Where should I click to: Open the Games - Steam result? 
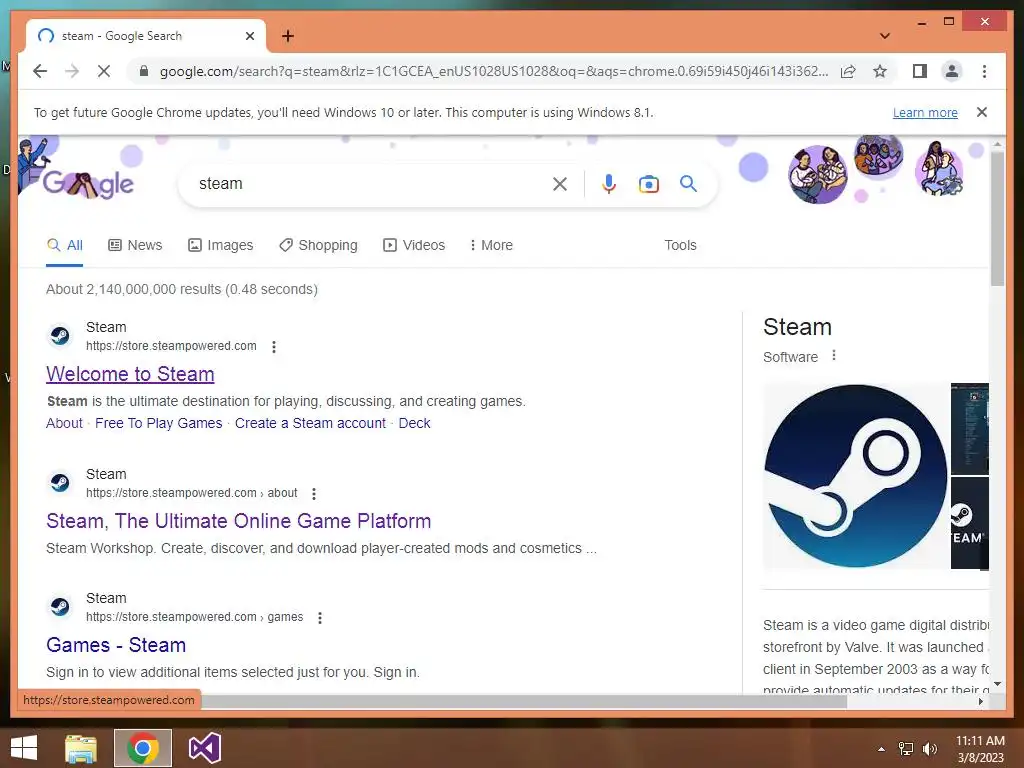116,645
